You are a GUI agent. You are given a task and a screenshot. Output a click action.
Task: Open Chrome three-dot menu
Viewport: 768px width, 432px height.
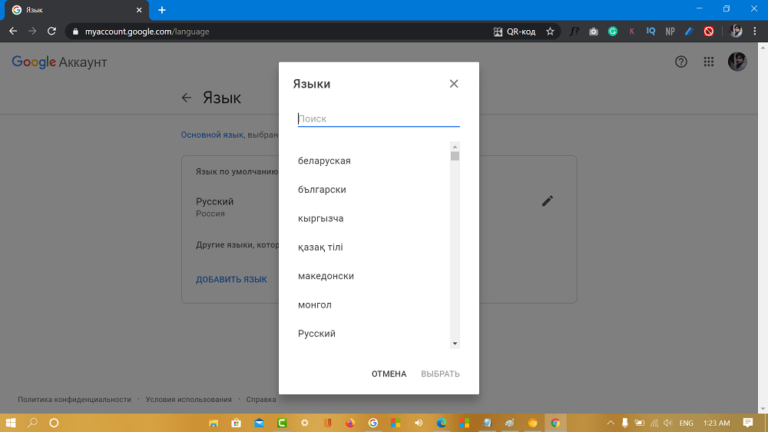pyautogui.click(x=755, y=31)
